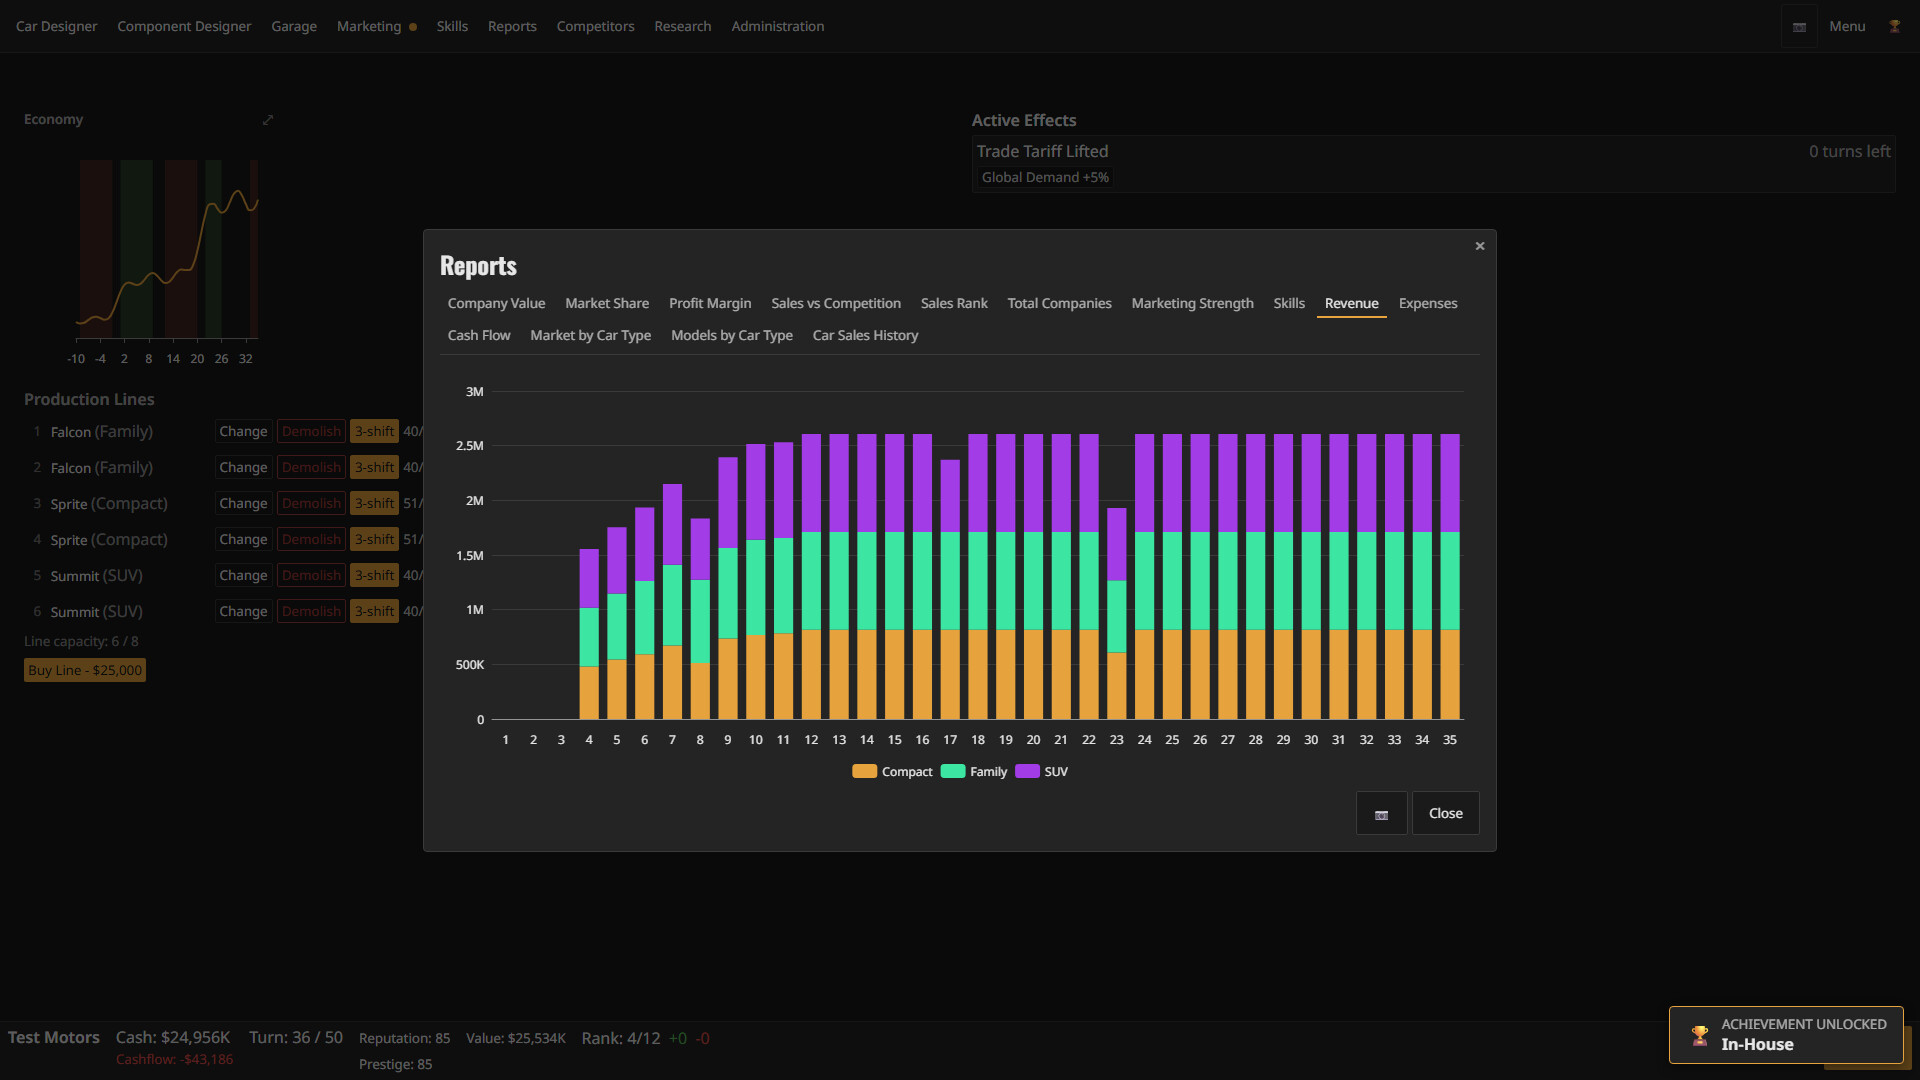Click the Close button in Reports

tap(1445, 814)
